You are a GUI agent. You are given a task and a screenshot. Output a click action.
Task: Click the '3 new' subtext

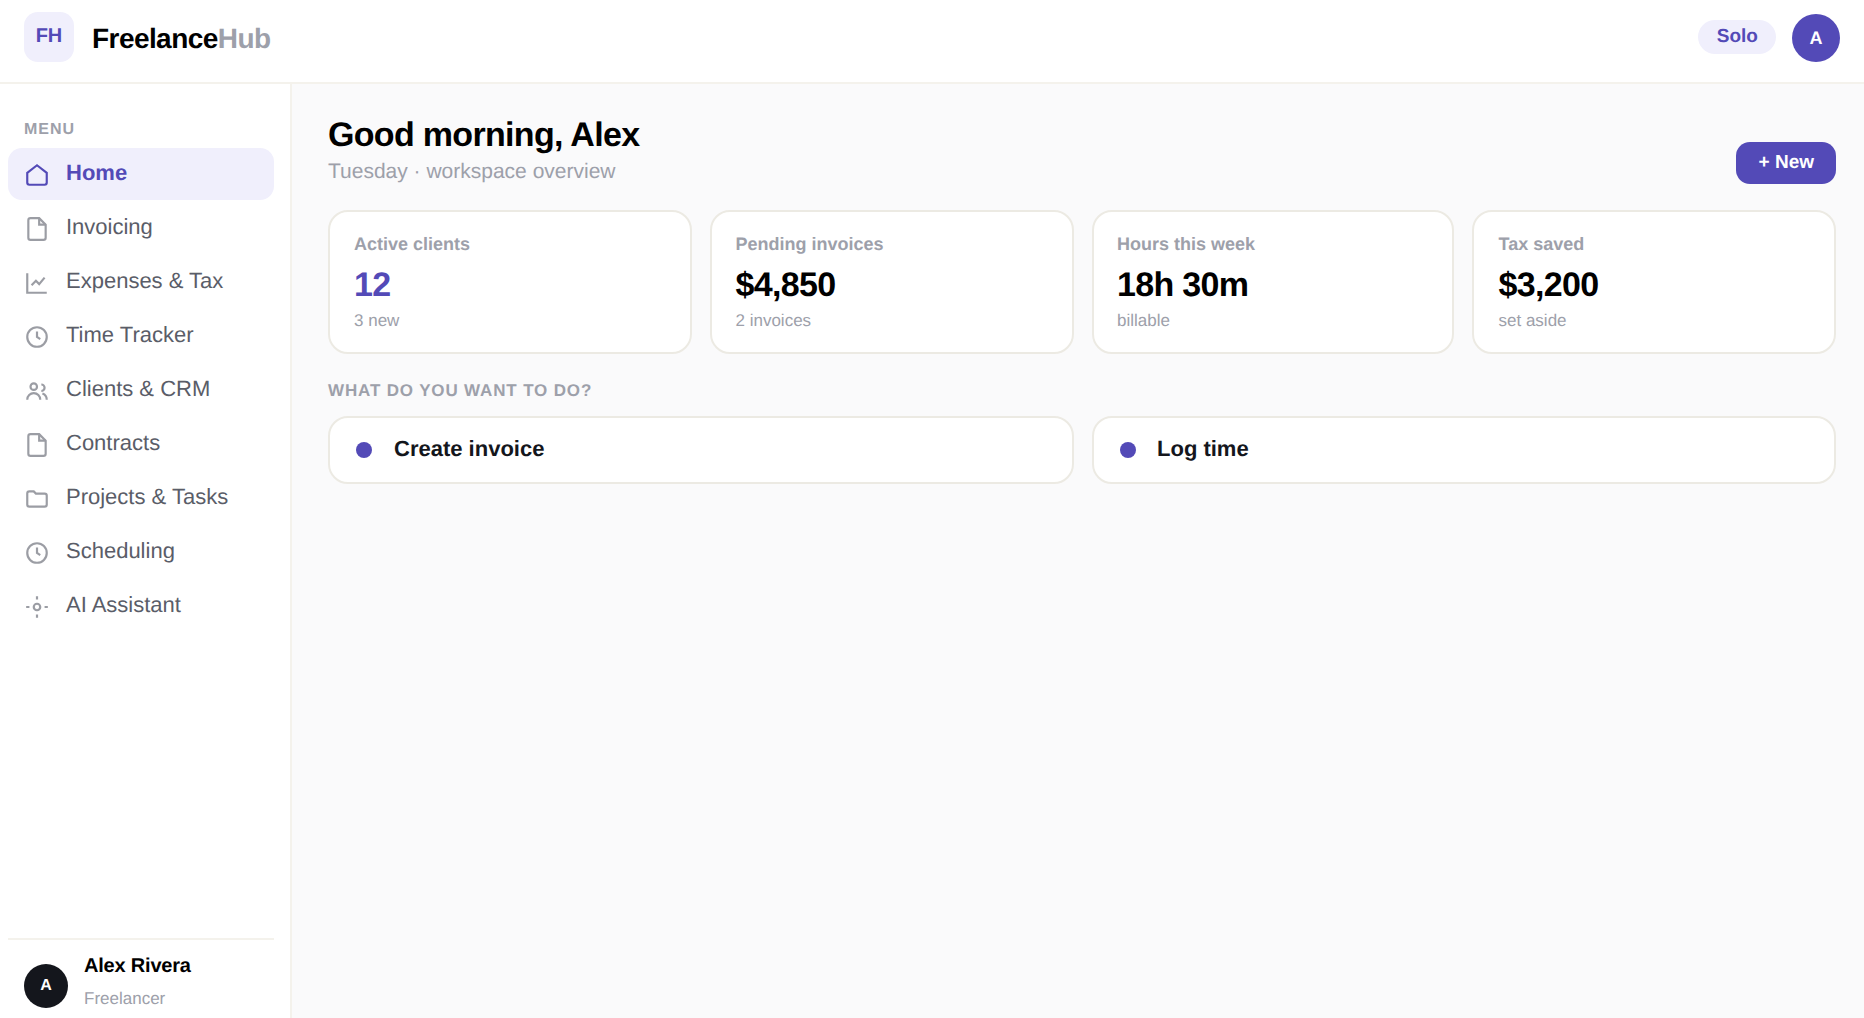coord(377,321)
